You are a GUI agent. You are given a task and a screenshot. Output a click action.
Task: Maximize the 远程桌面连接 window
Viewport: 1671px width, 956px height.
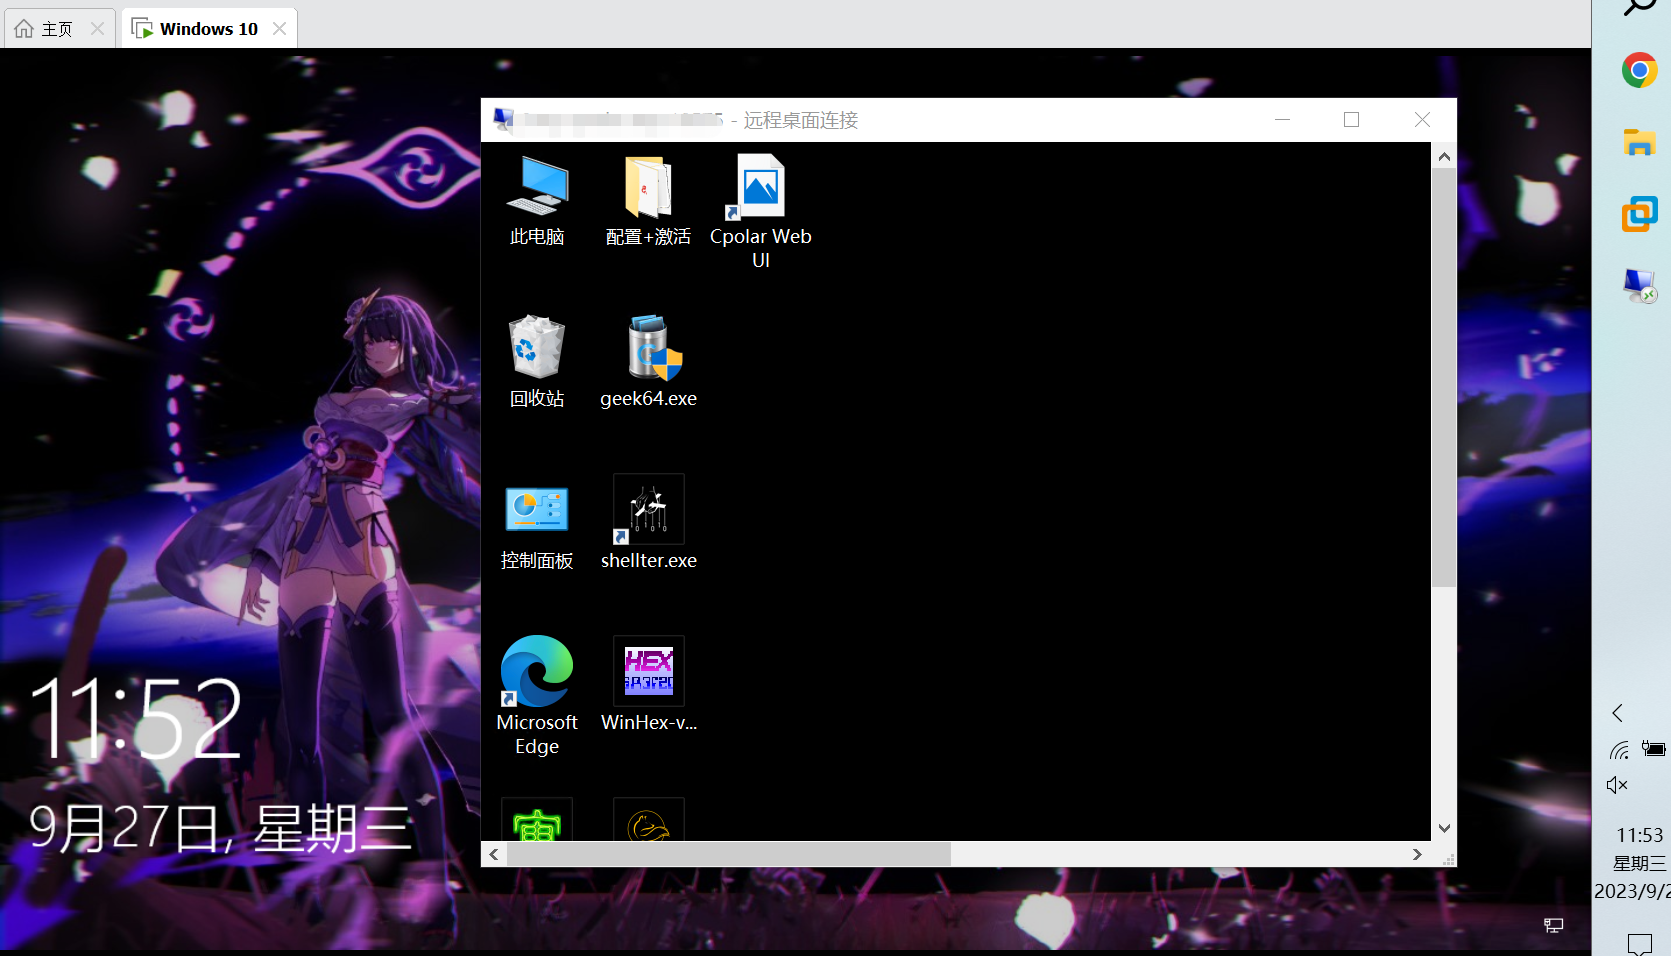pyautogui.click(x=1352, y=119)
